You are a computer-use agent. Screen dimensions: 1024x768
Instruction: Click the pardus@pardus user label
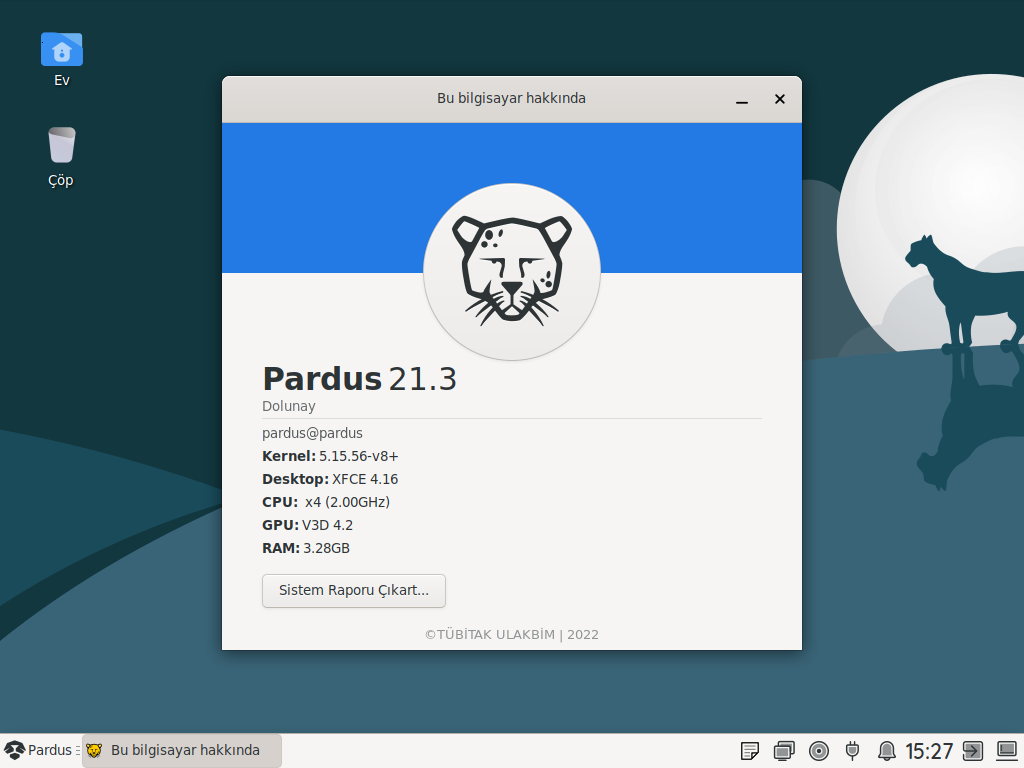pos(312,433)
